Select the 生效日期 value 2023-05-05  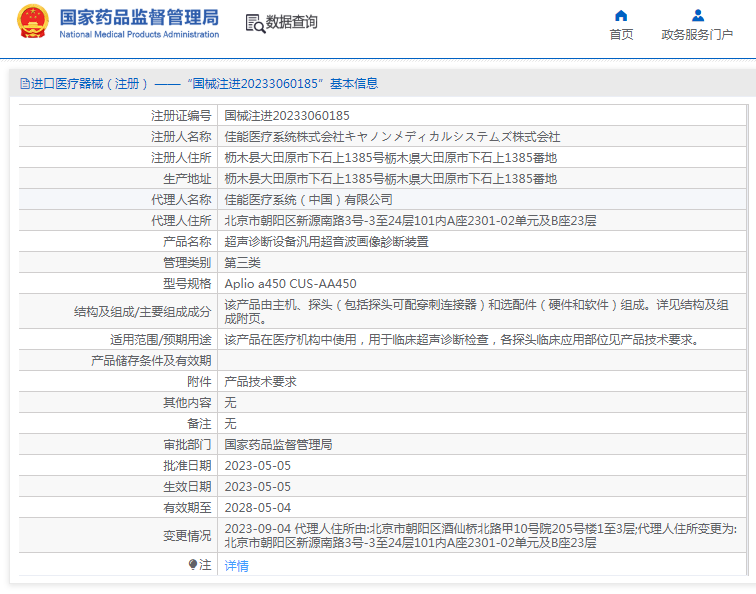tap(258, 486)
